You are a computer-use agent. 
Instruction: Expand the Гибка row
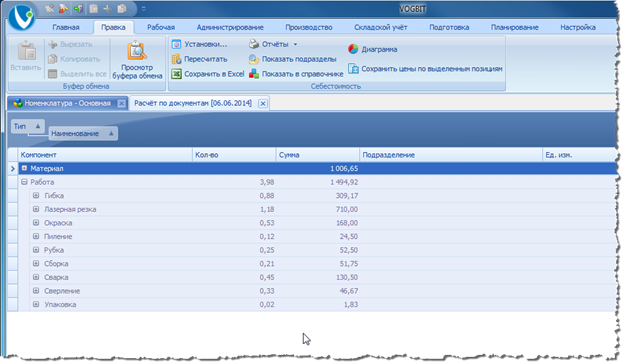36,196
